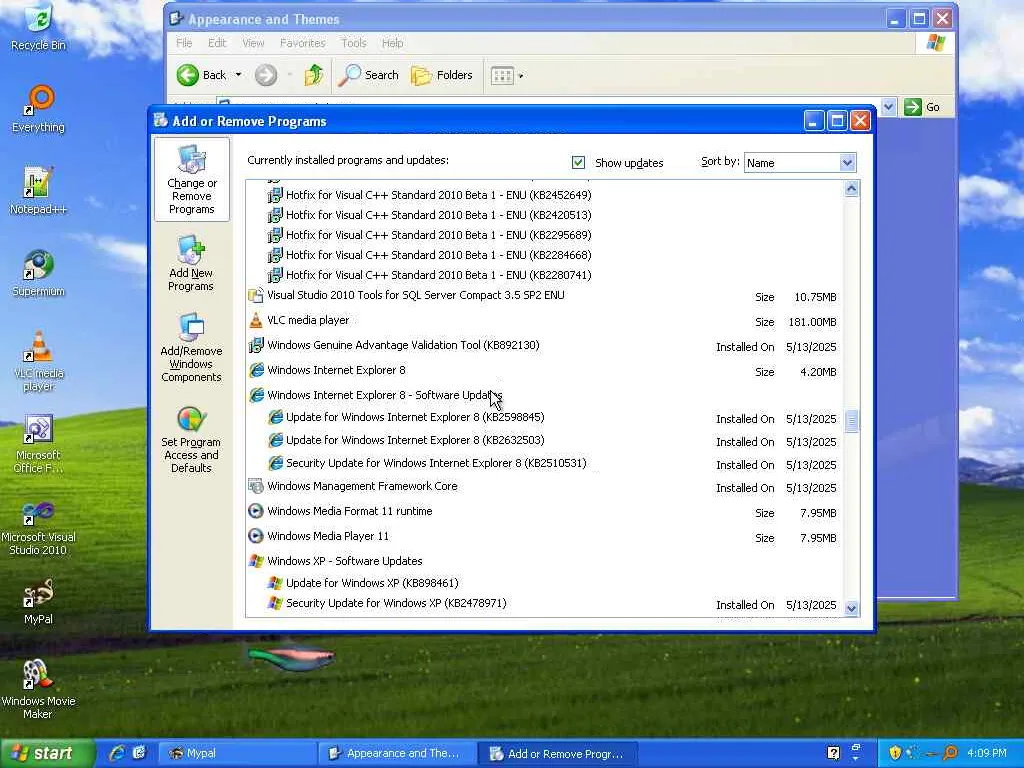Screen dimensions: 1024x768
Task: Click the Go button in address bar
Action: (x=922, y=106)
